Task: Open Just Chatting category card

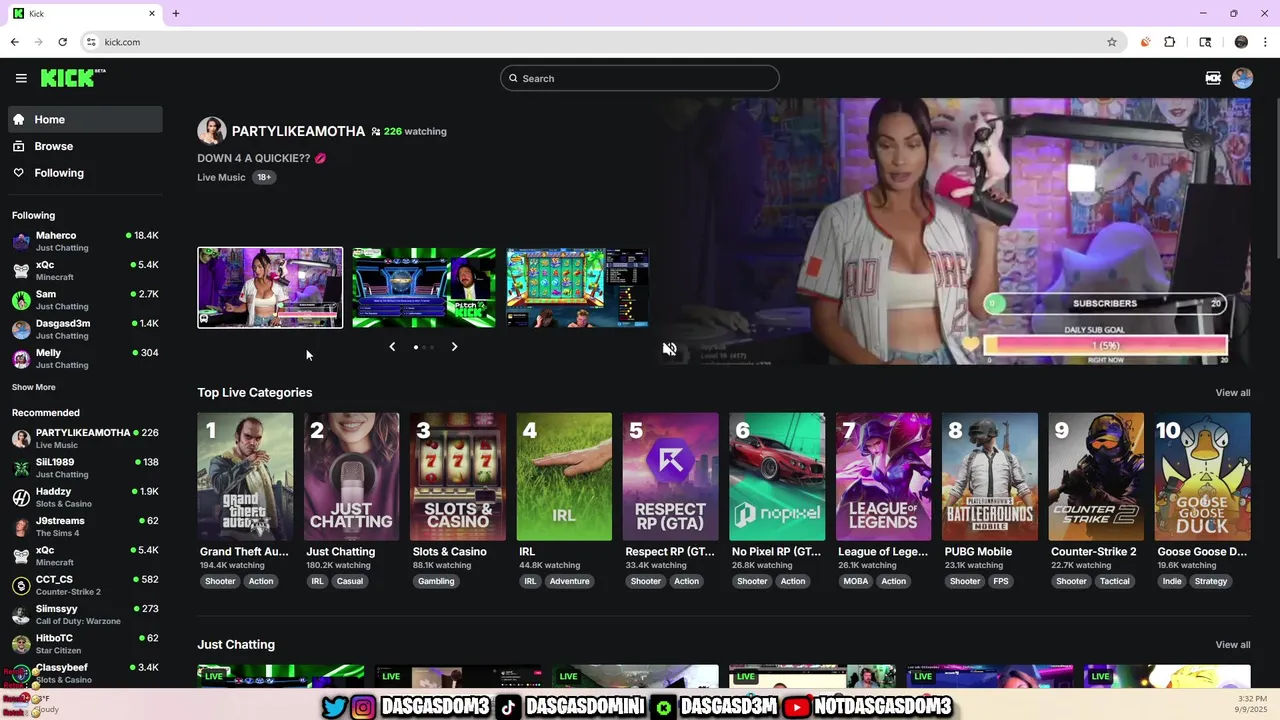Action: (352, 477)
